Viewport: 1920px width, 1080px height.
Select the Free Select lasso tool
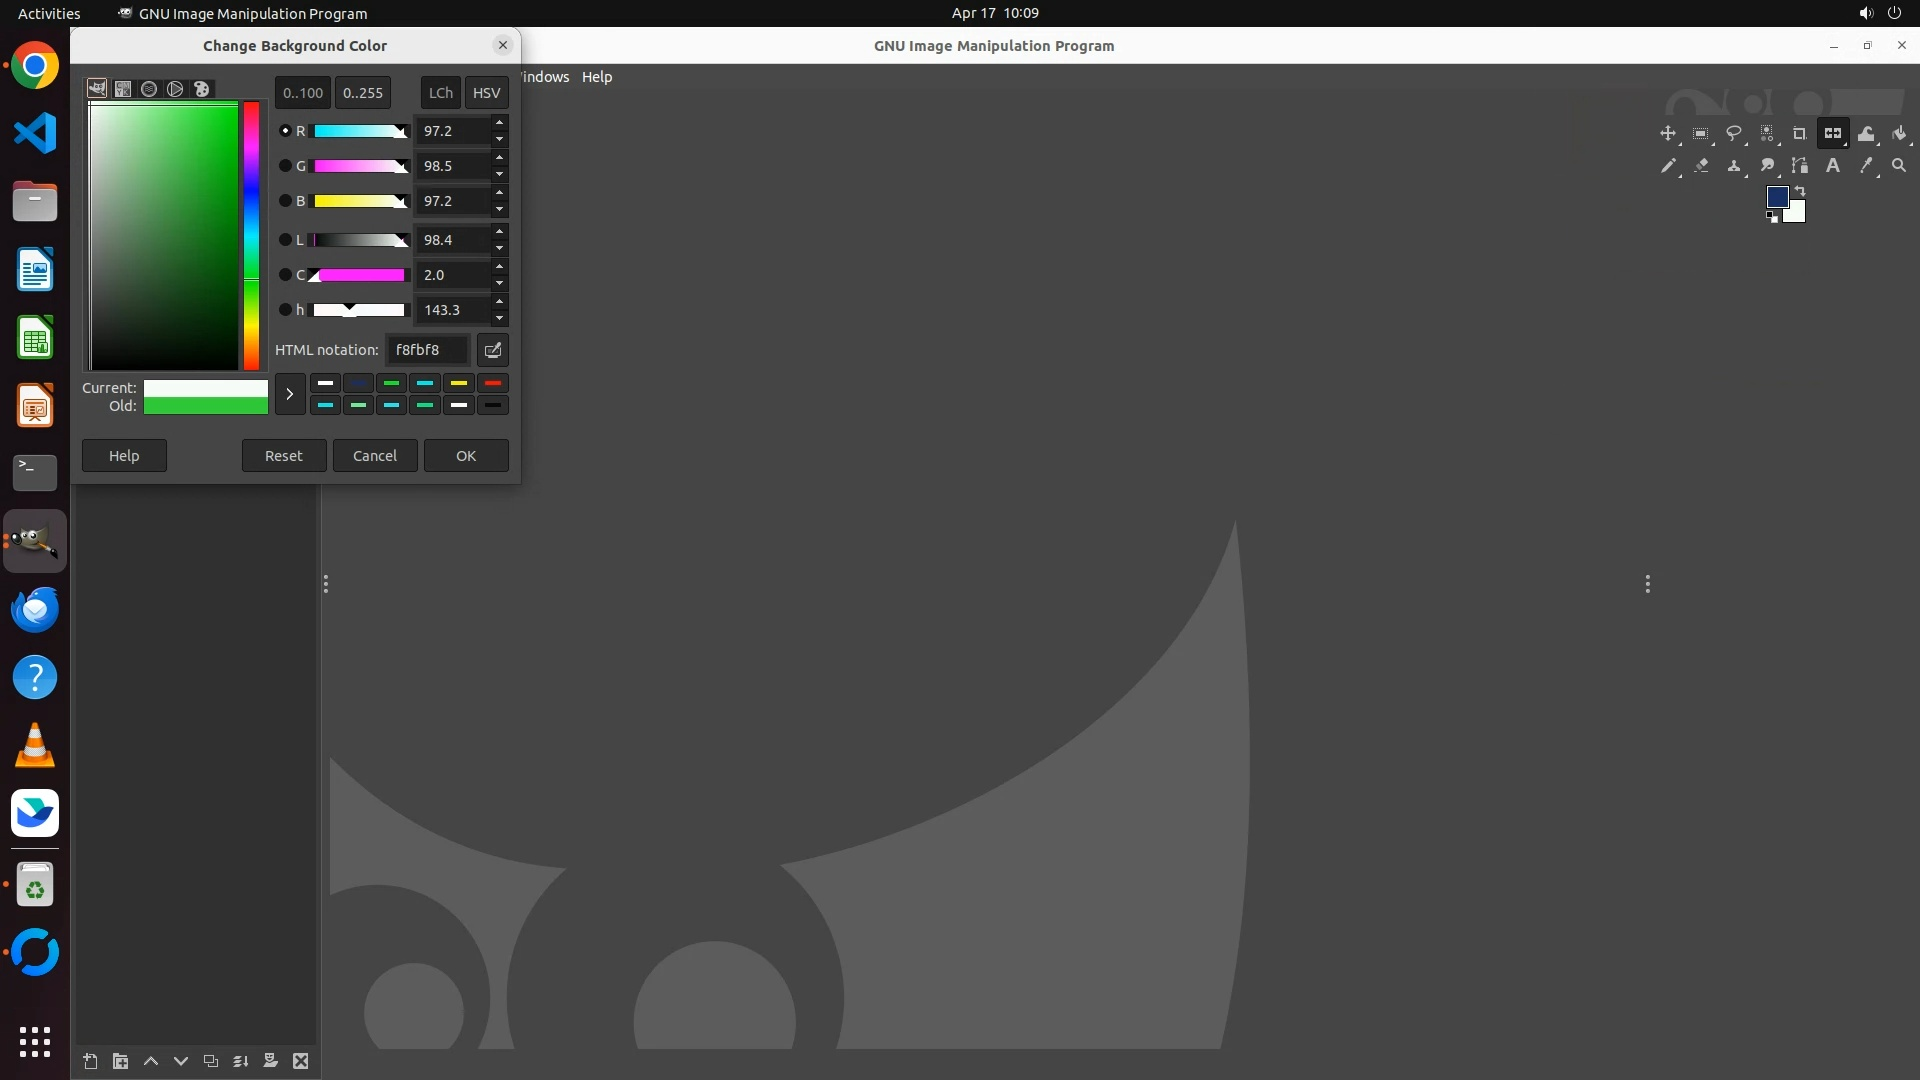coord(1734,133)
